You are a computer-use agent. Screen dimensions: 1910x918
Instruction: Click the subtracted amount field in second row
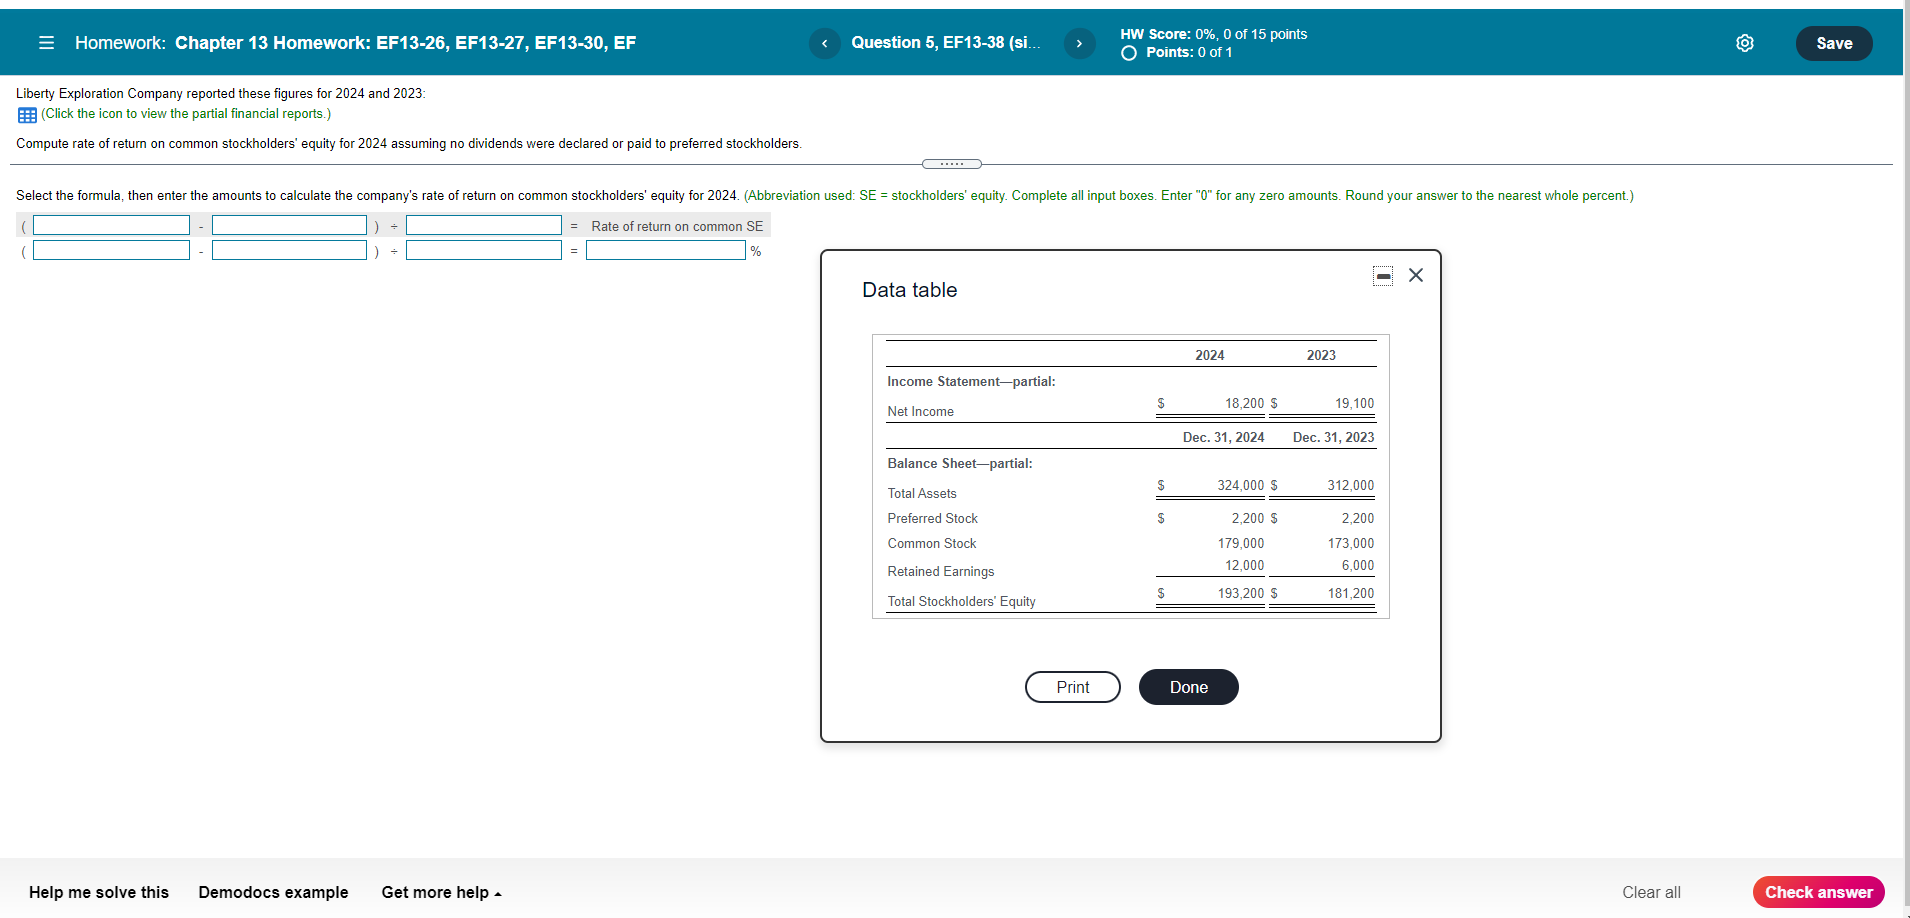click(x=289, y=250)
